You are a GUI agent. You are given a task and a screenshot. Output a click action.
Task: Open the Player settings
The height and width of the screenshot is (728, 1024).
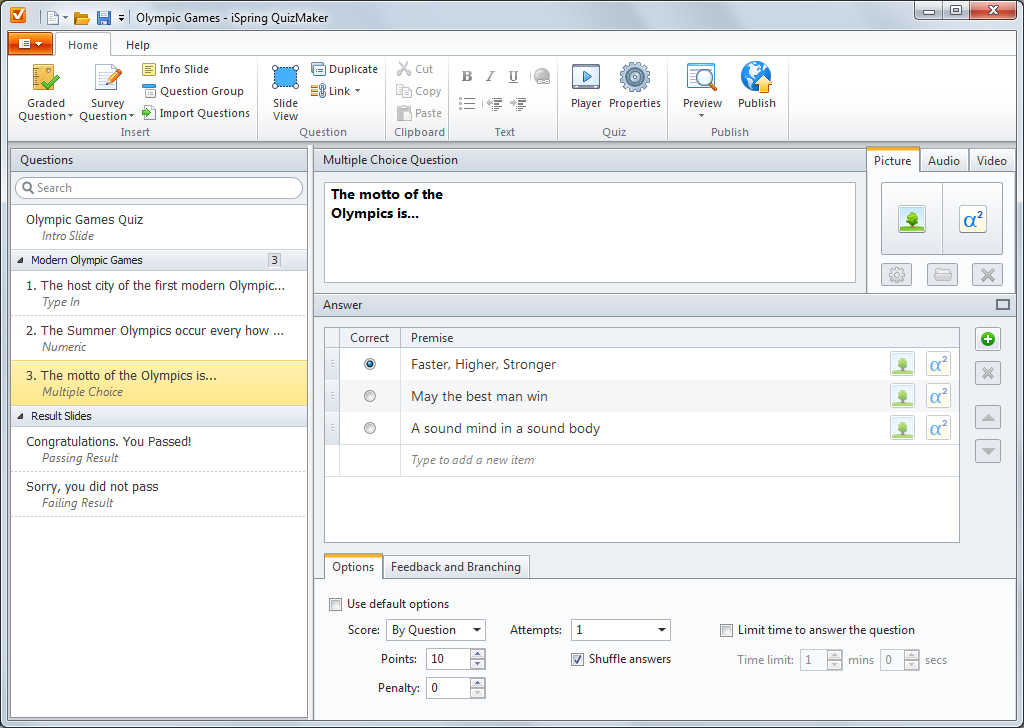[x=586, y=86]
